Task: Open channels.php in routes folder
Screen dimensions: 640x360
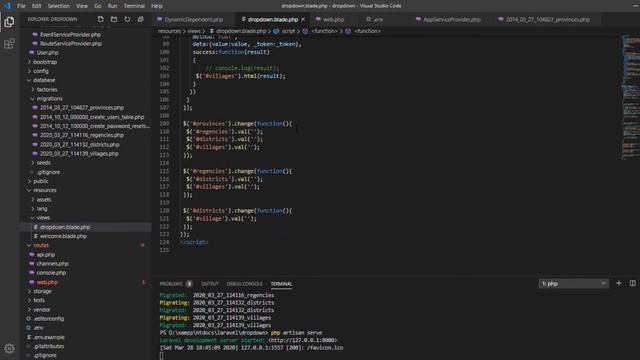Action: [x=52, y=264]
